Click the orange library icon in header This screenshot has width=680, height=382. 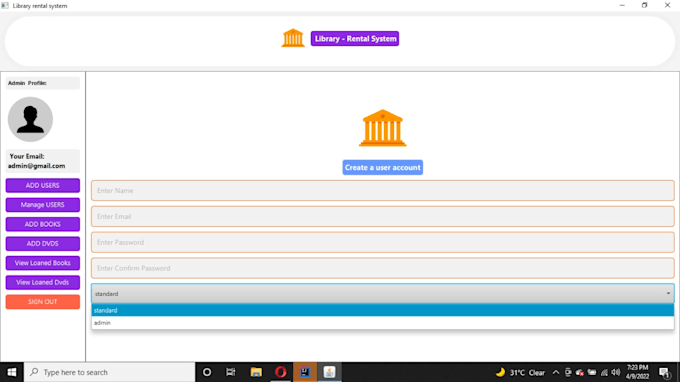[x=293, y=38]
